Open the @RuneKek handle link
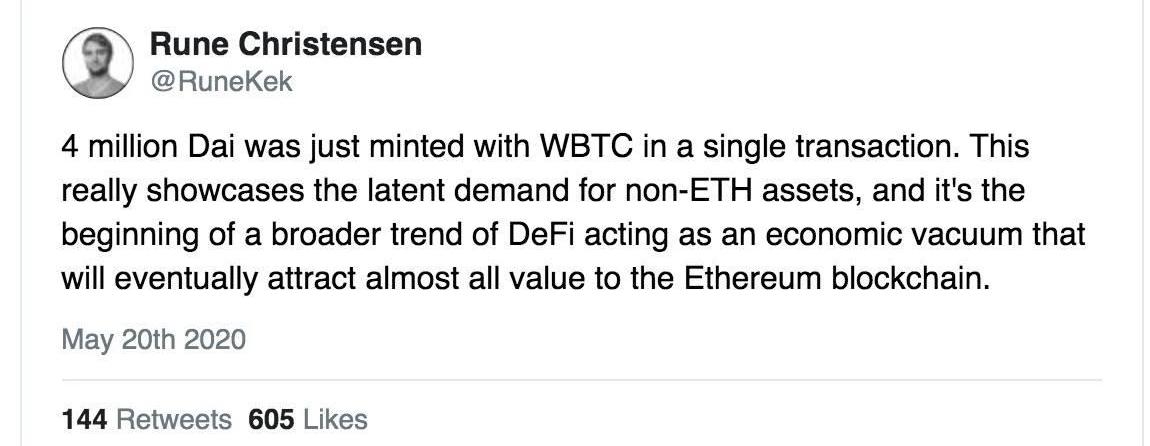Screen dimensions: 1150x446 221,81
